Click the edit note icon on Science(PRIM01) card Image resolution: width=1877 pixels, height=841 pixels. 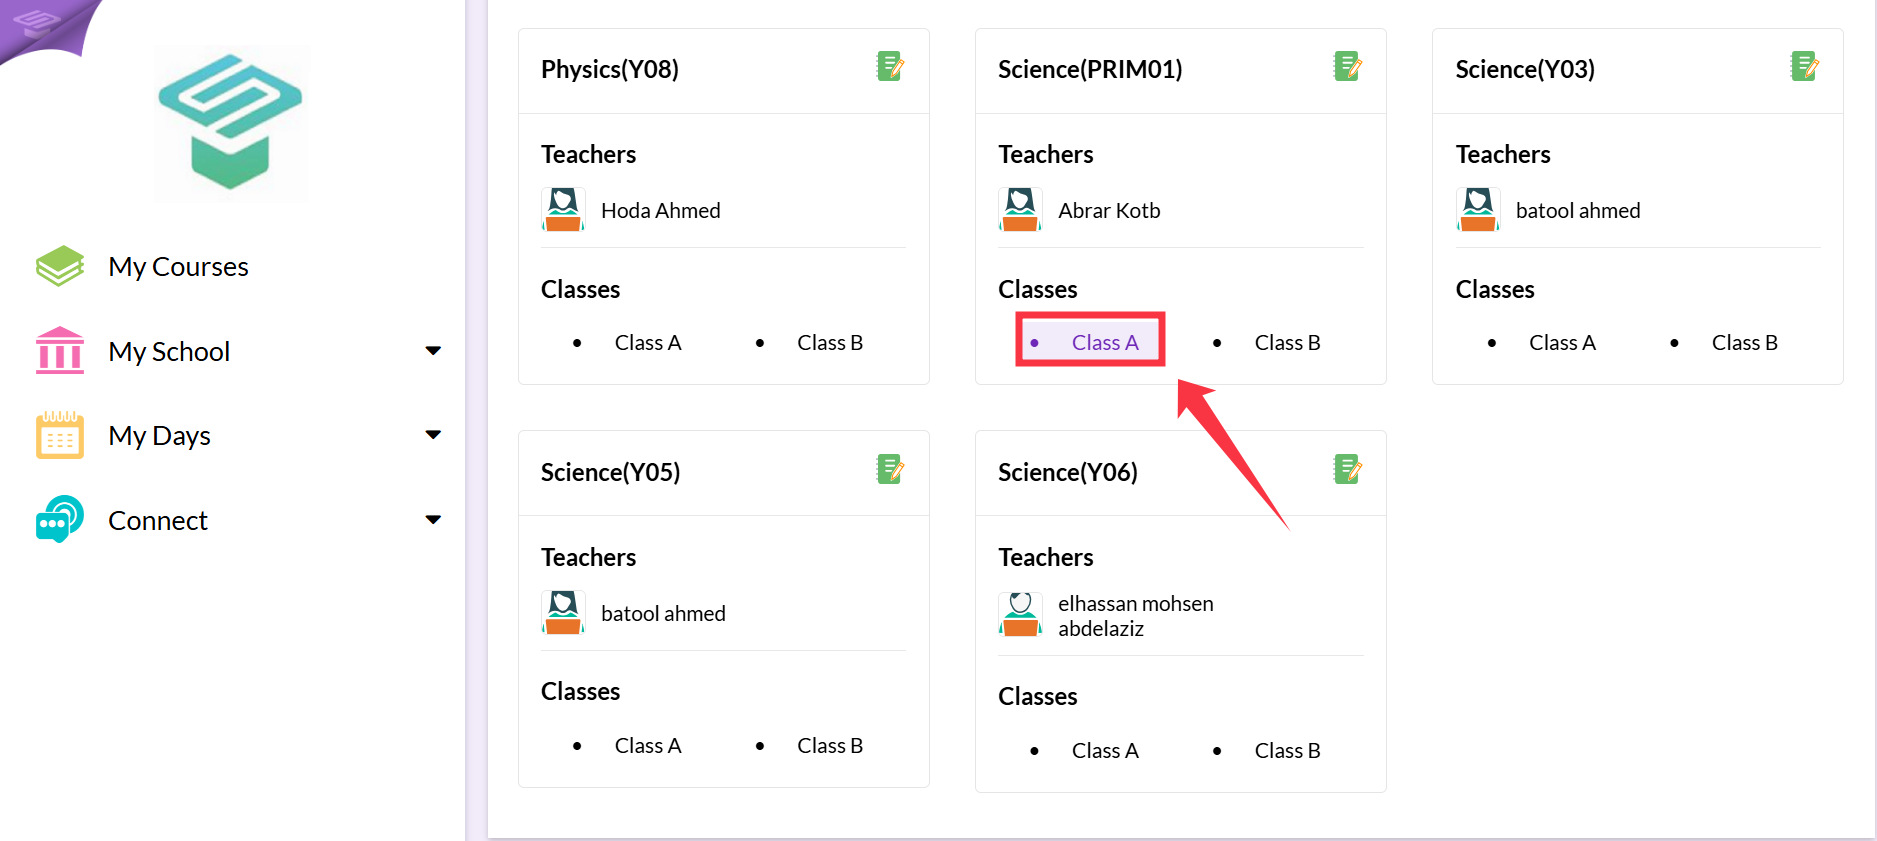1347,67
